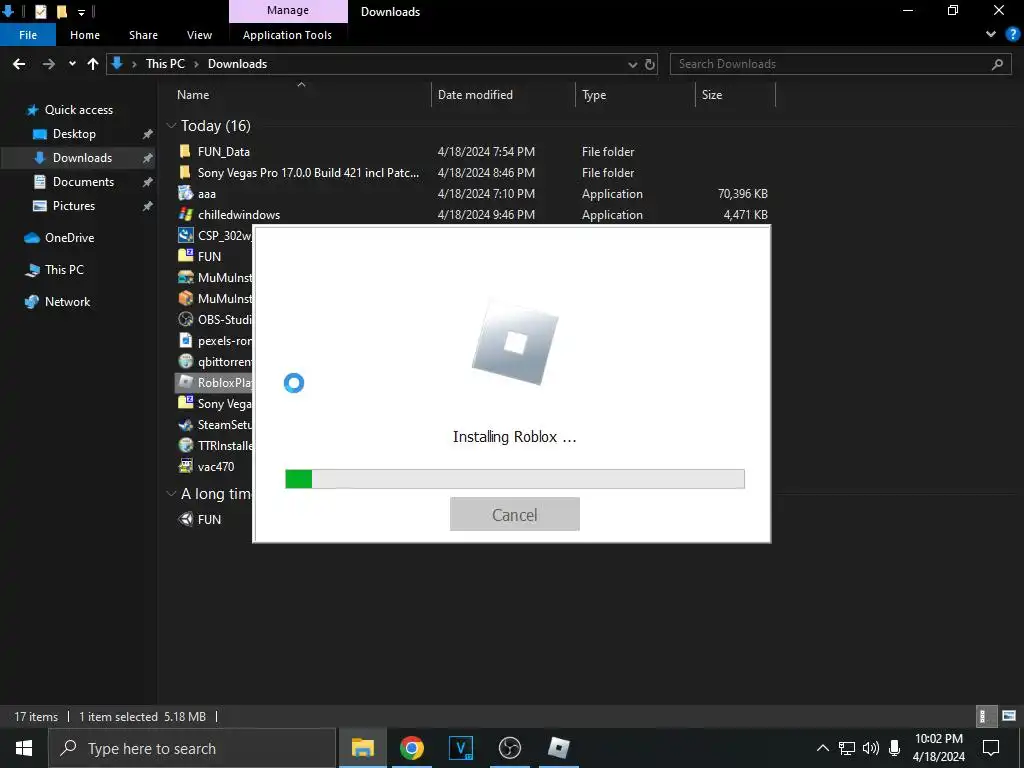Select This PC in navigation pane
Screen dimensions: 1024x768
64,270
